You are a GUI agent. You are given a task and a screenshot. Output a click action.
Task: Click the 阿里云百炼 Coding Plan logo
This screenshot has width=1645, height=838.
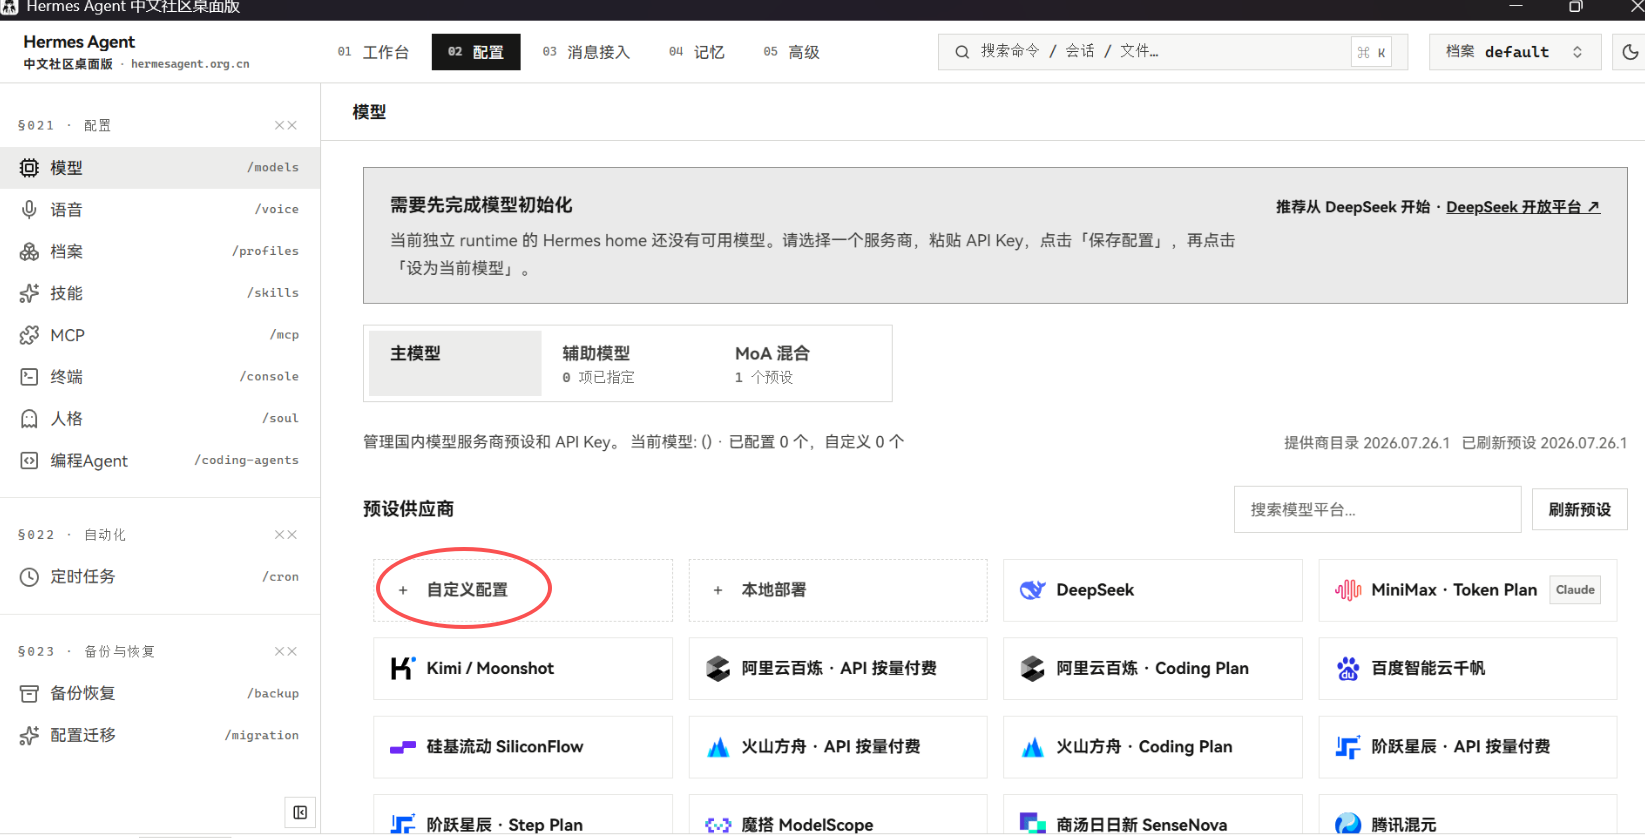(1032, 668)
